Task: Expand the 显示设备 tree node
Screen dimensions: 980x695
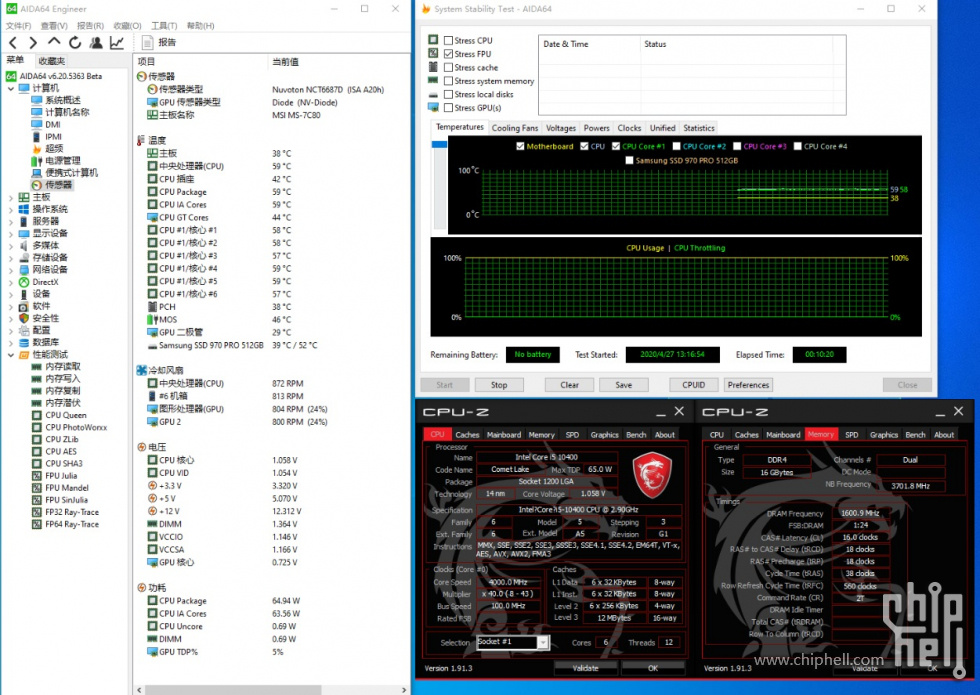Action: coord(11,234)
